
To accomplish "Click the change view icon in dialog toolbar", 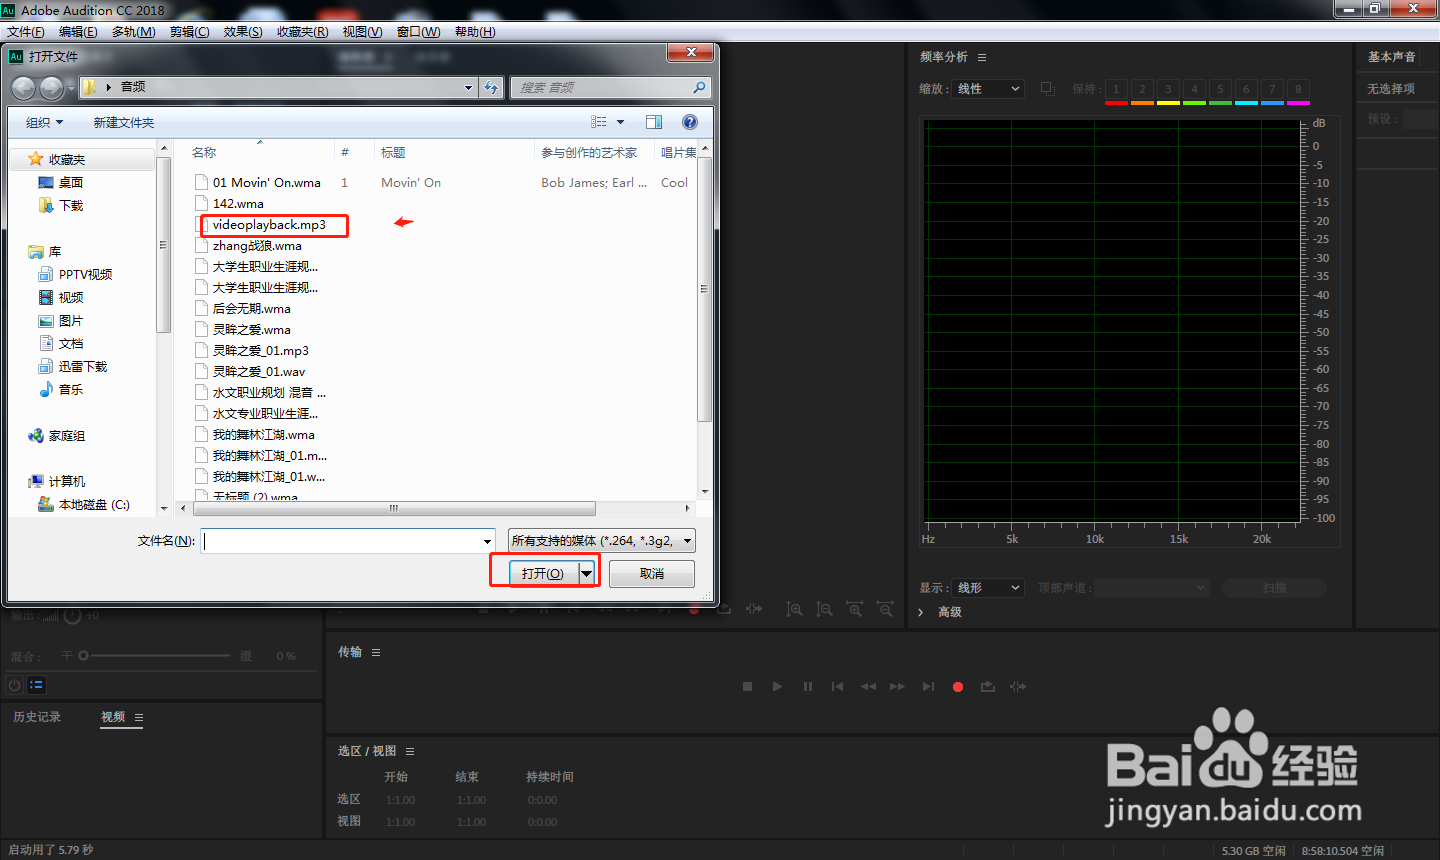I will point(599,122).
